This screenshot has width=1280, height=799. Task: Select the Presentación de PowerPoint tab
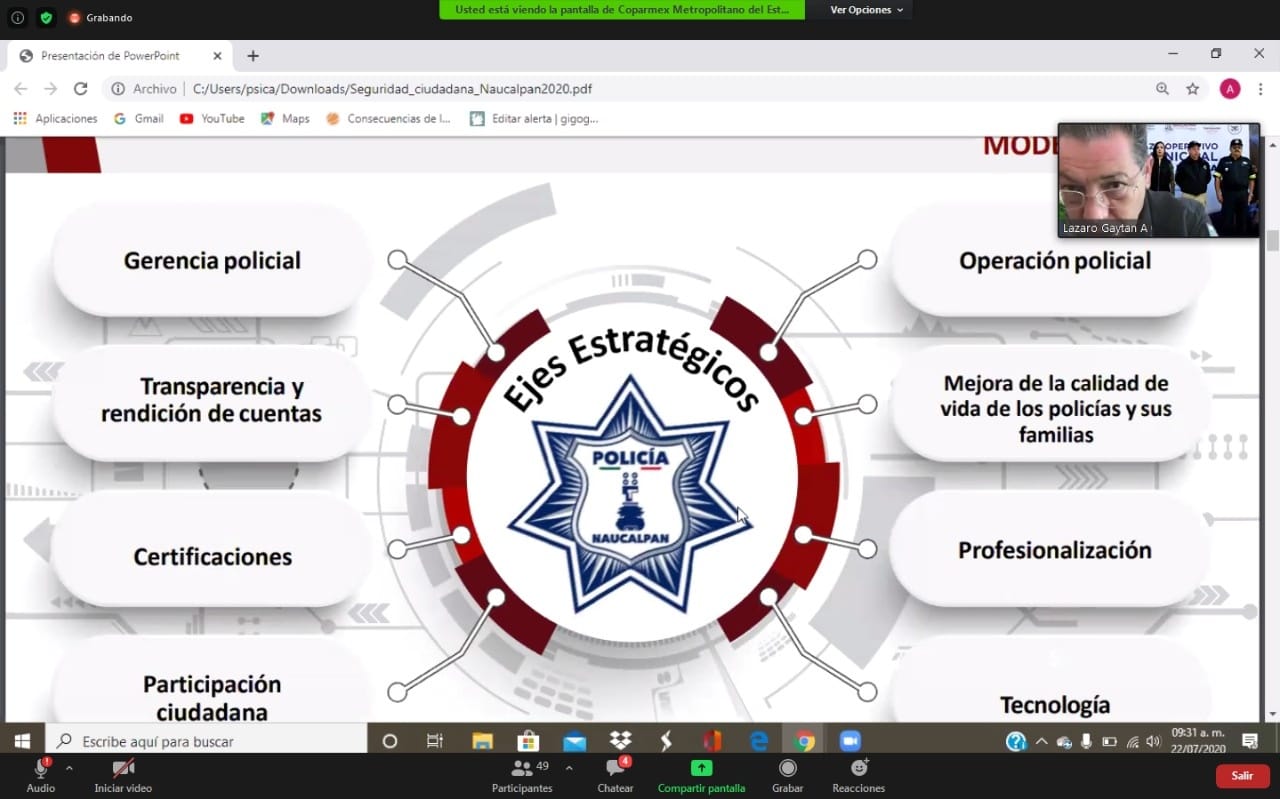pos(110,56)
